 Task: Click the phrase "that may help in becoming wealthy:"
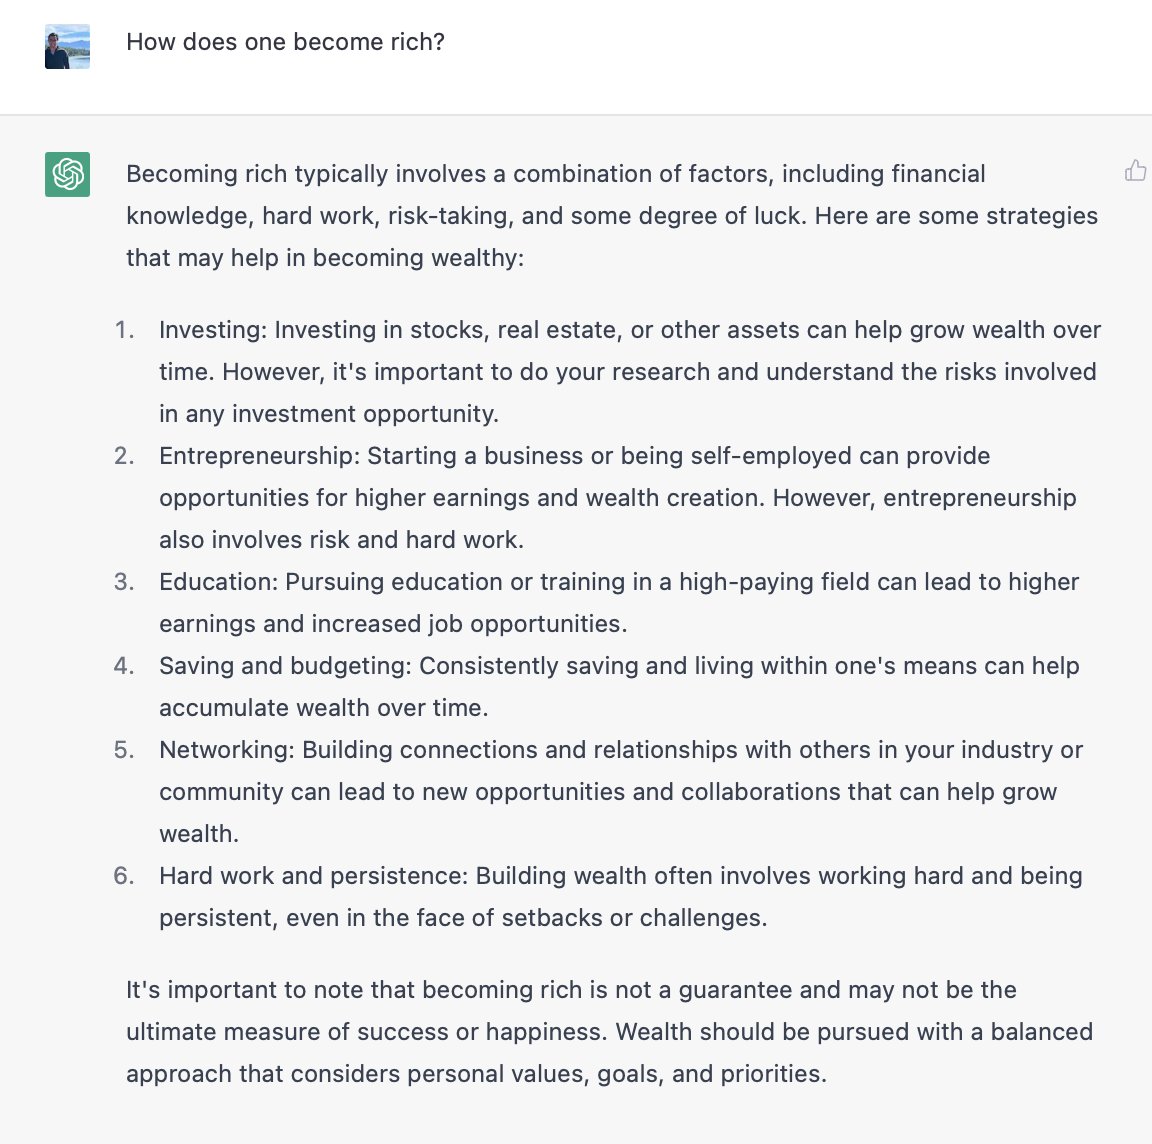325,258
